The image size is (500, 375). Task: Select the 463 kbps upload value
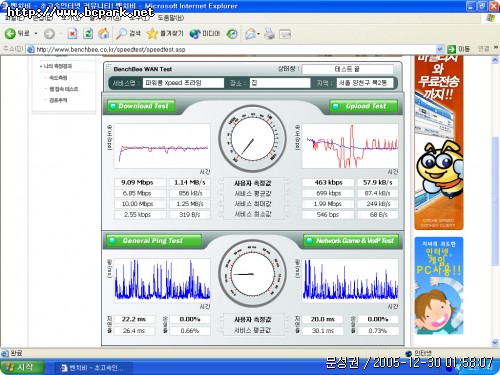(x=328, y=182)
